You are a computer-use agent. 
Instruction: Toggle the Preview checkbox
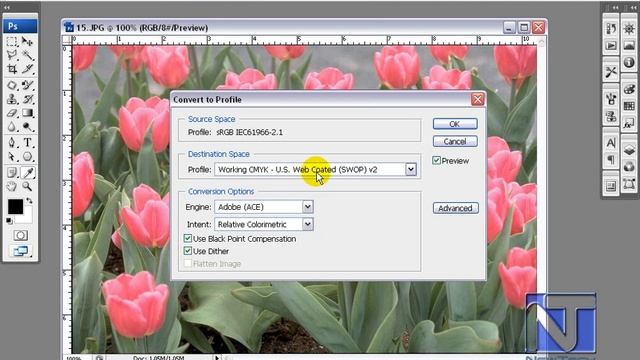click(436, 160)
